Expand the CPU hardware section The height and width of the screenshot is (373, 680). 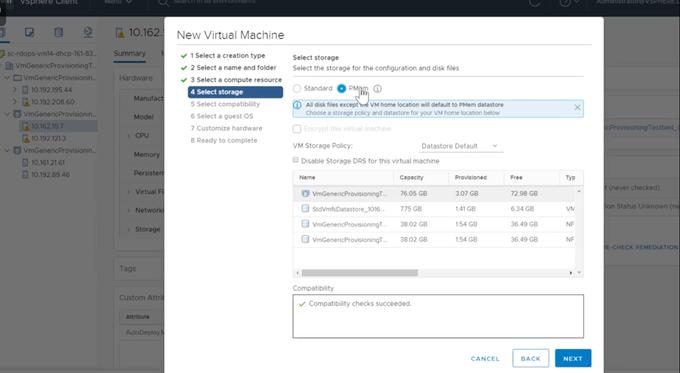pyautogui.click(x=129, y=136)
